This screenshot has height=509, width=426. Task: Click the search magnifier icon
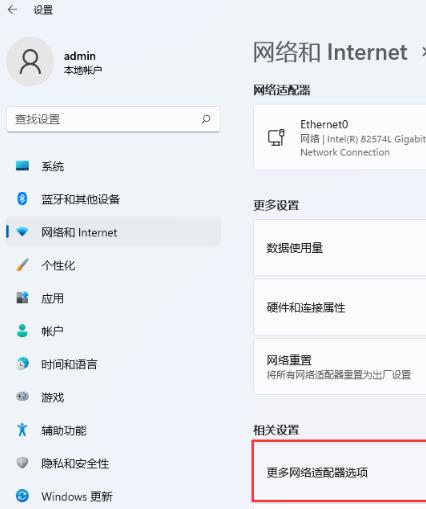206,119
